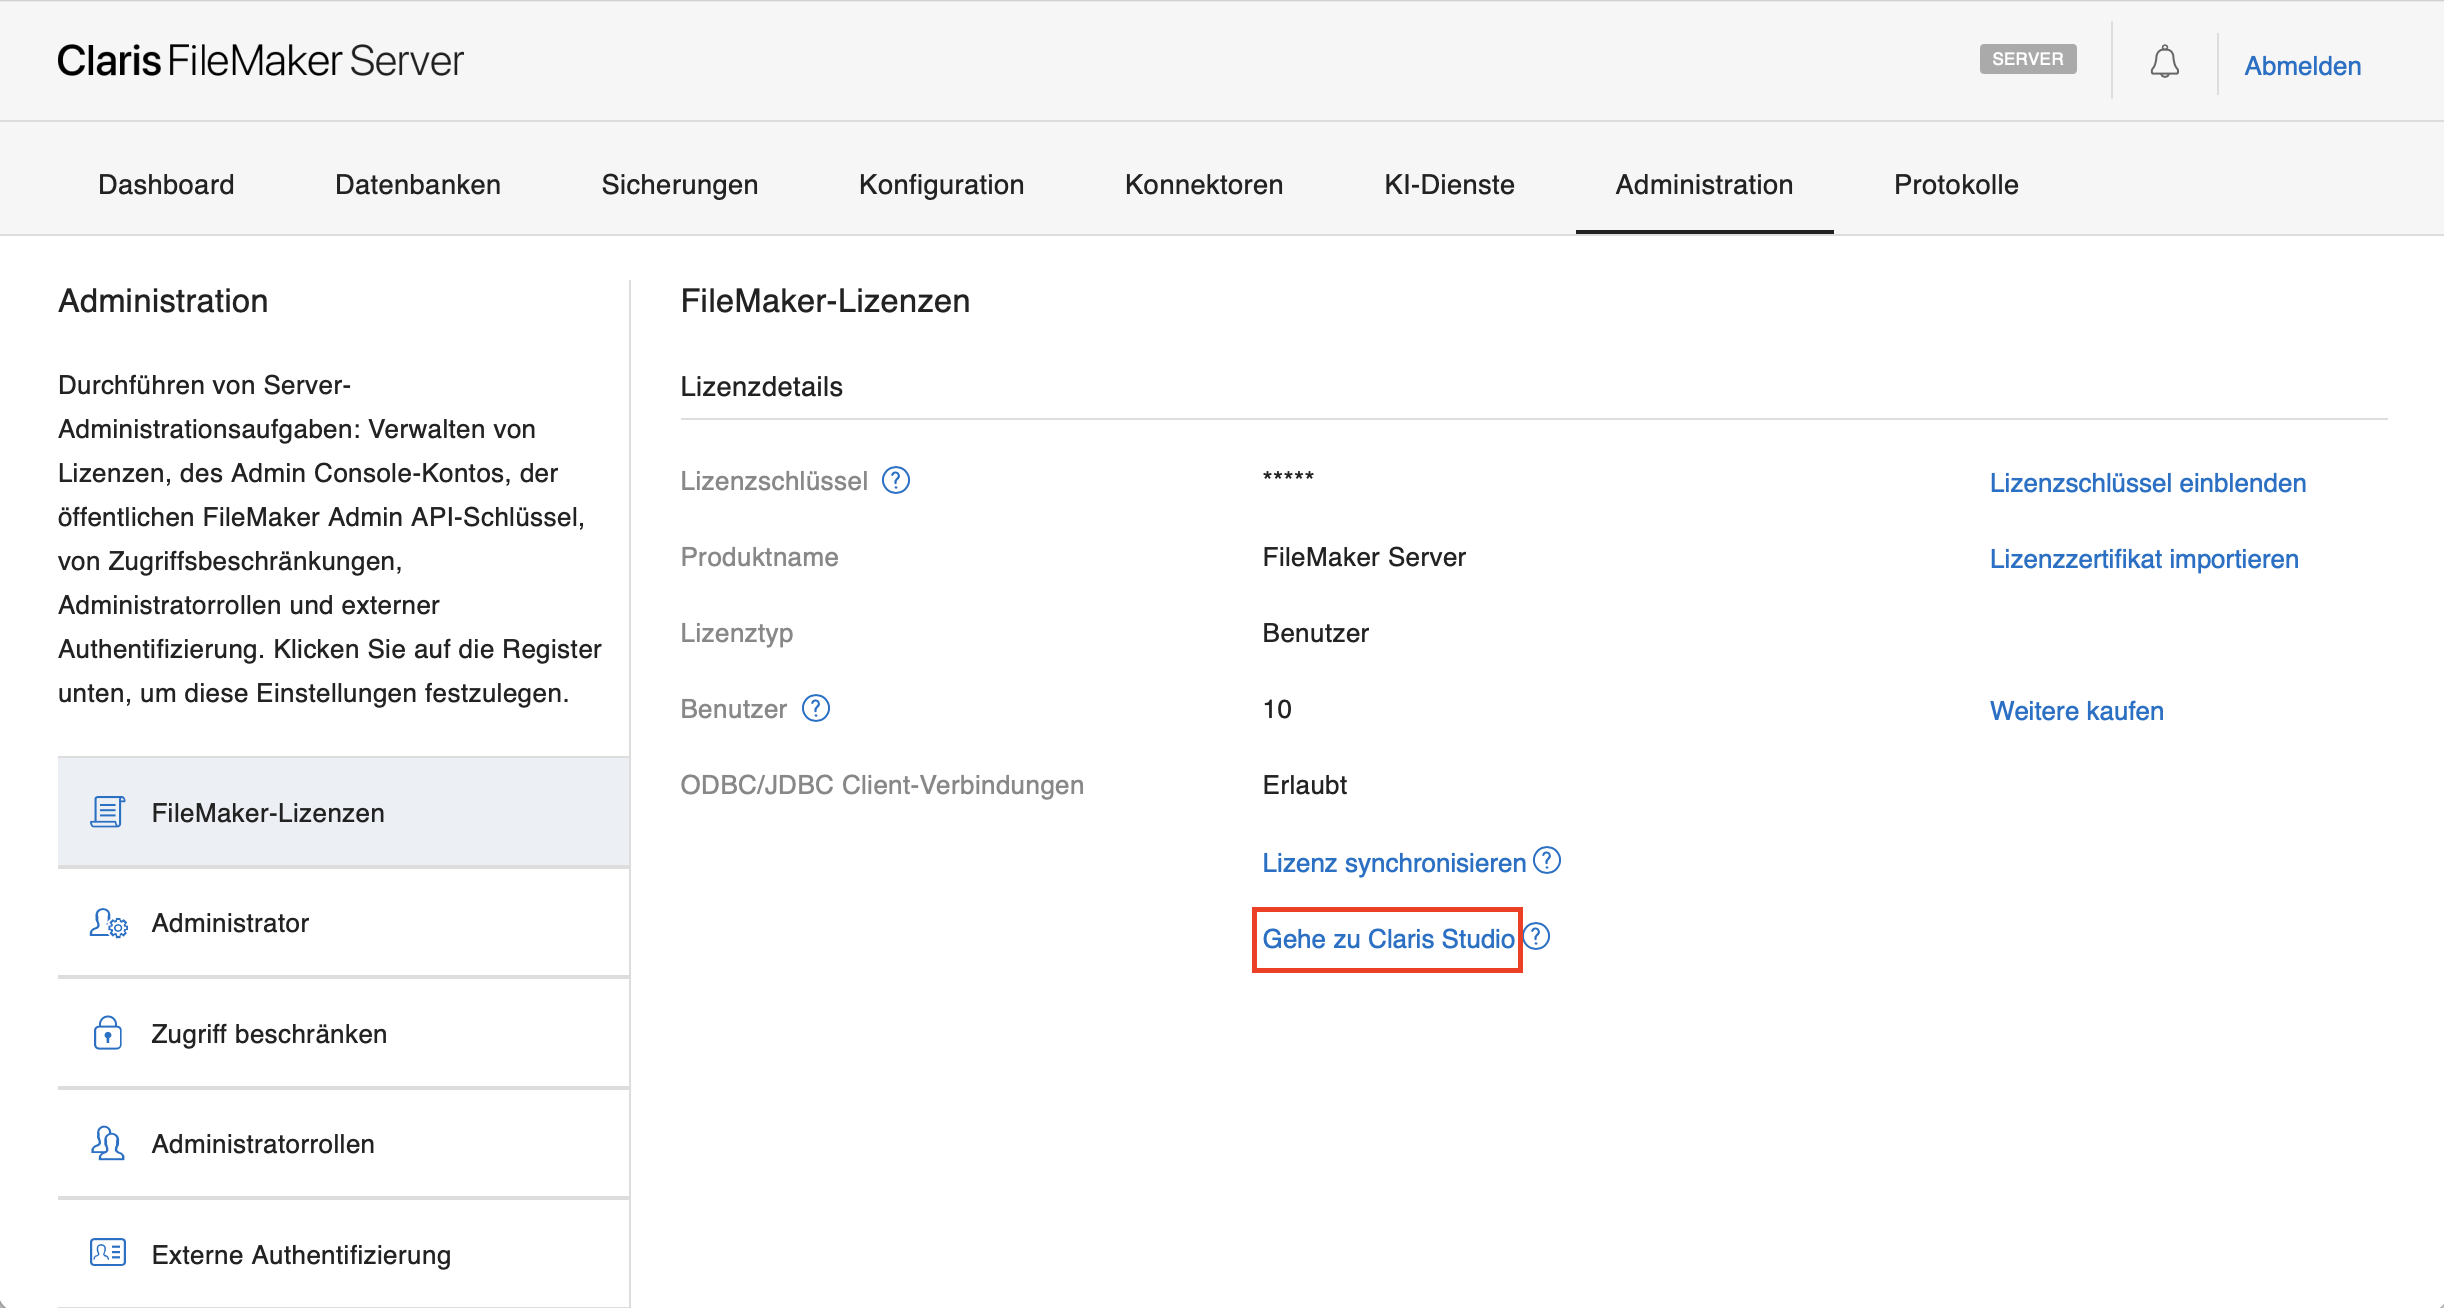The width and height of the screenshot is (2444, 1308).
Task: Switch to the Datenbanken tab
Action: click(x=418, y=185)
